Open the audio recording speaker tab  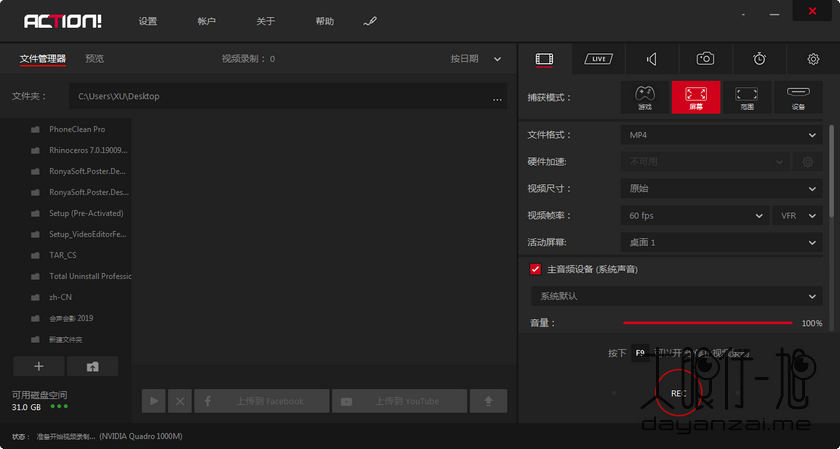click(652, 59)
